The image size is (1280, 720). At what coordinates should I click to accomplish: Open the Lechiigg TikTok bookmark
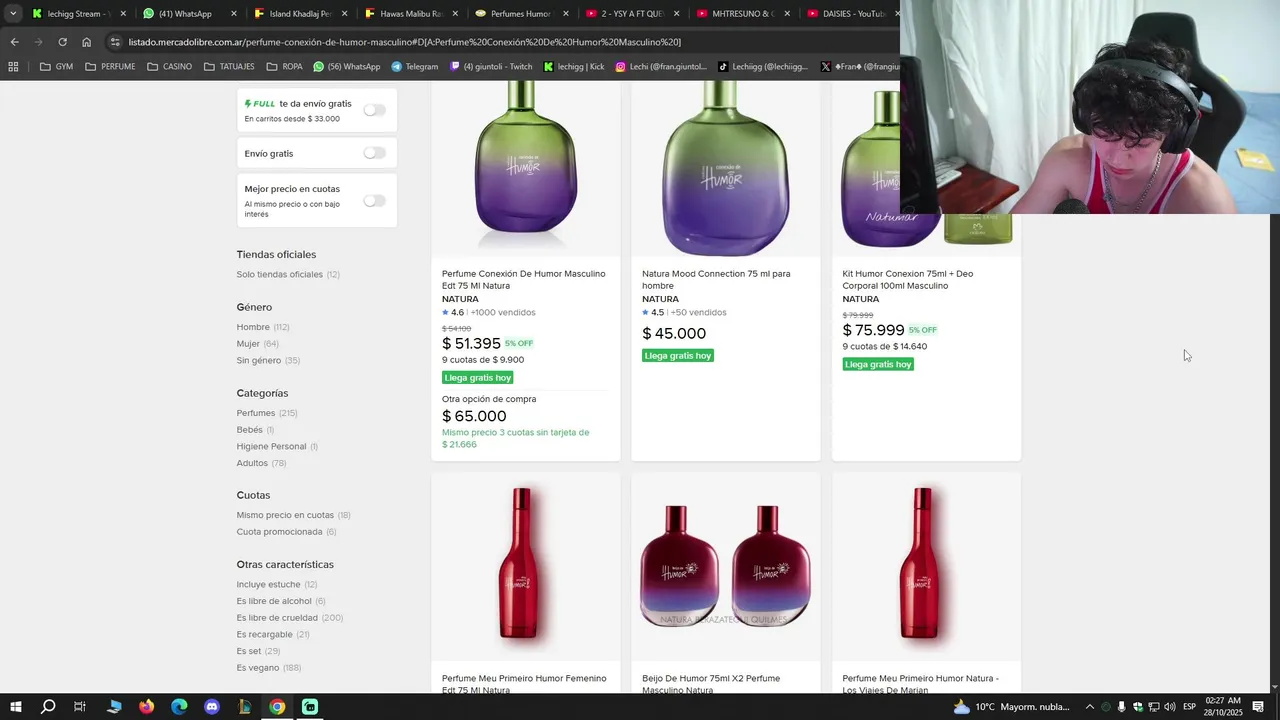tap(762, 67)
